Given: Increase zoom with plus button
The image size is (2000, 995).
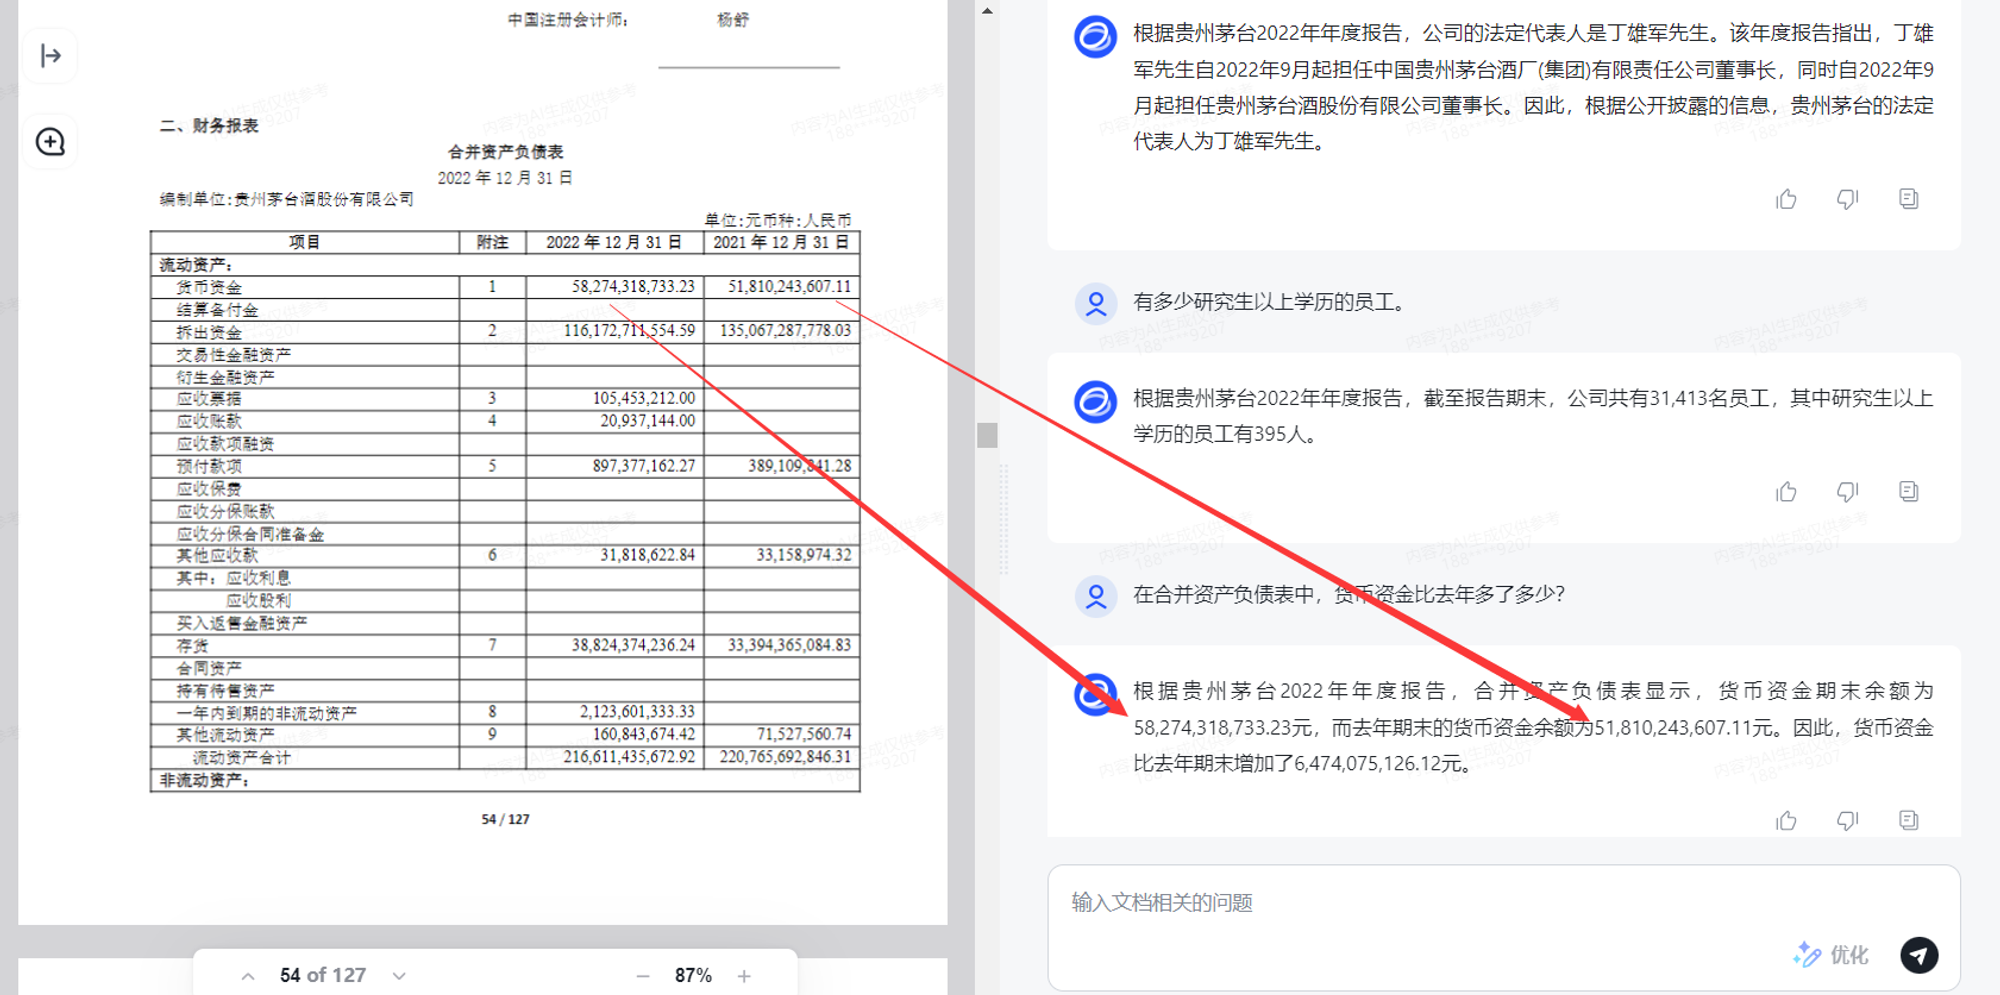Looking at the screenshot, I should tap(744, 976).
